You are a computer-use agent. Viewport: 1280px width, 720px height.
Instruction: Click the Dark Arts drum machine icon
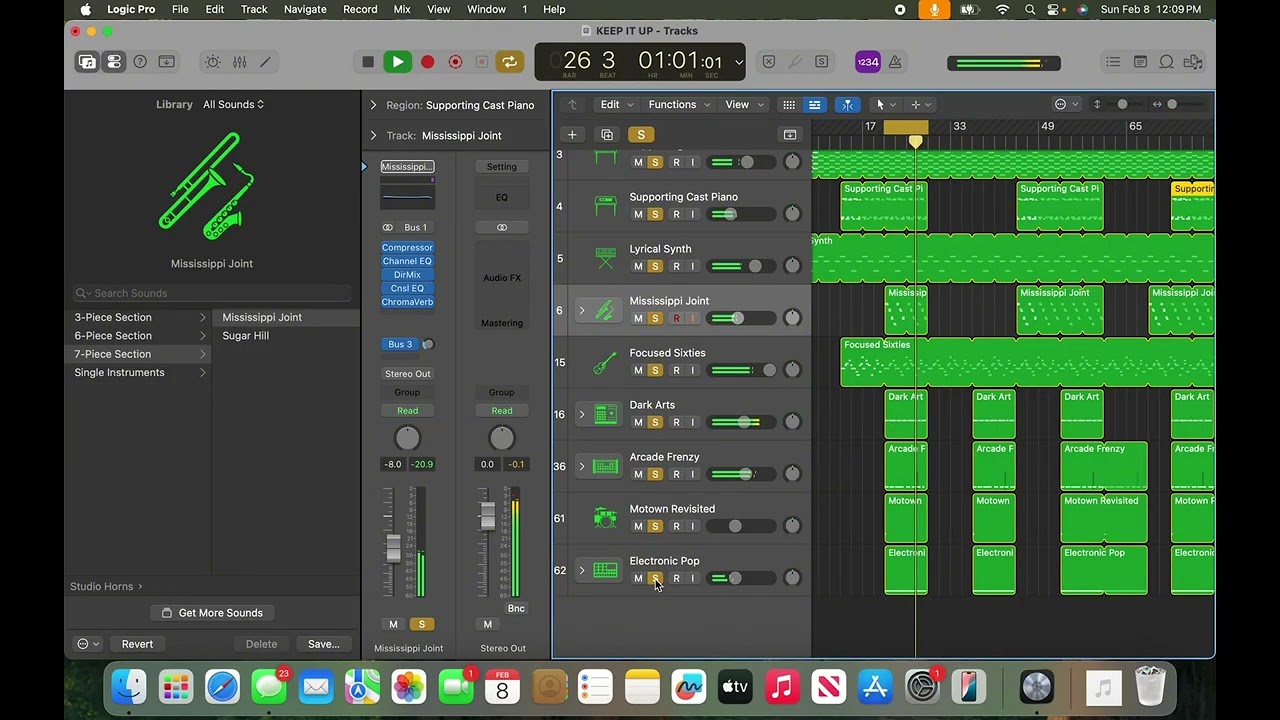605,415
